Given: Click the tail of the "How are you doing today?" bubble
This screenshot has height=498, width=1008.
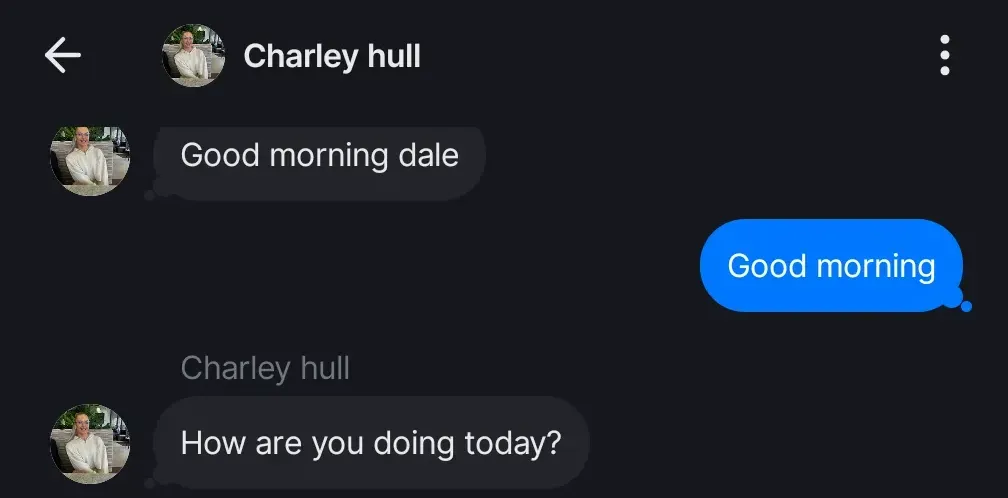Looking at the screenshot, I should (150, 481).
